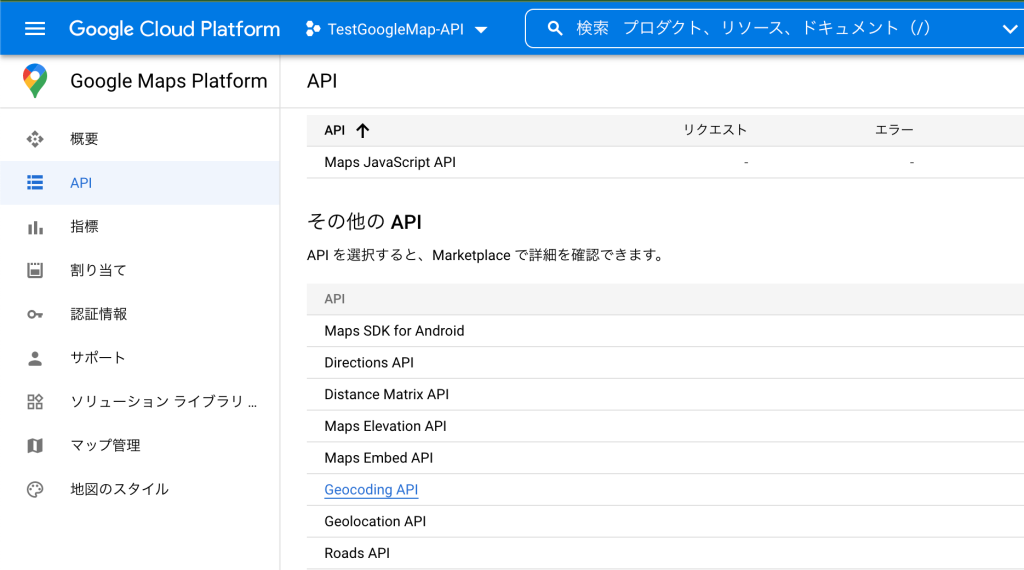Open the マップ管理 sidebar item
This screenshot has width=1024, height=570.
click(140, 445)
